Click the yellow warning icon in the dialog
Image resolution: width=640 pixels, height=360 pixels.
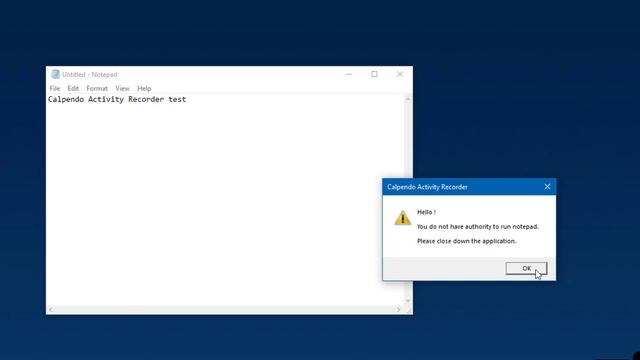pos(402,218)
